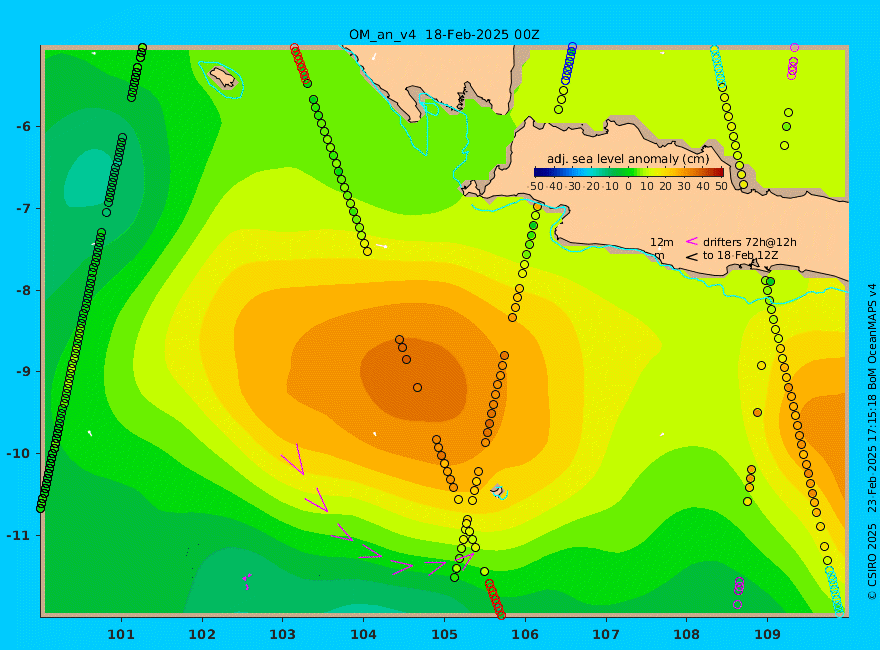Image resolution: width=880 pixels, height=650 pixels.
Task: Click the dark red end of the colorbar
Action: click(718, 172)
